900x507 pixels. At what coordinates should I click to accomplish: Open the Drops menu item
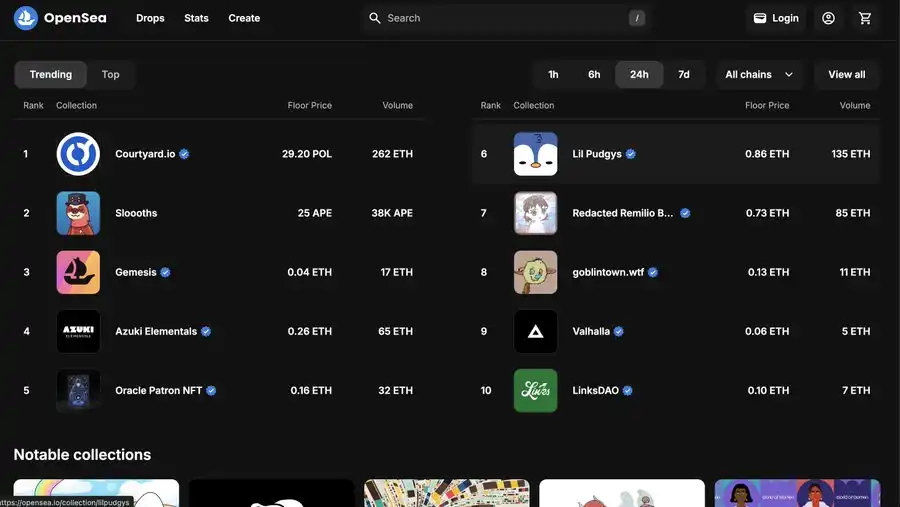[150, 18]
